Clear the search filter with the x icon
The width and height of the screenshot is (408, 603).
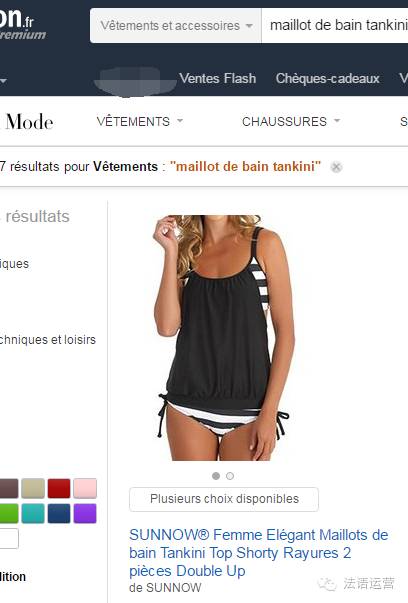(336, 167)
